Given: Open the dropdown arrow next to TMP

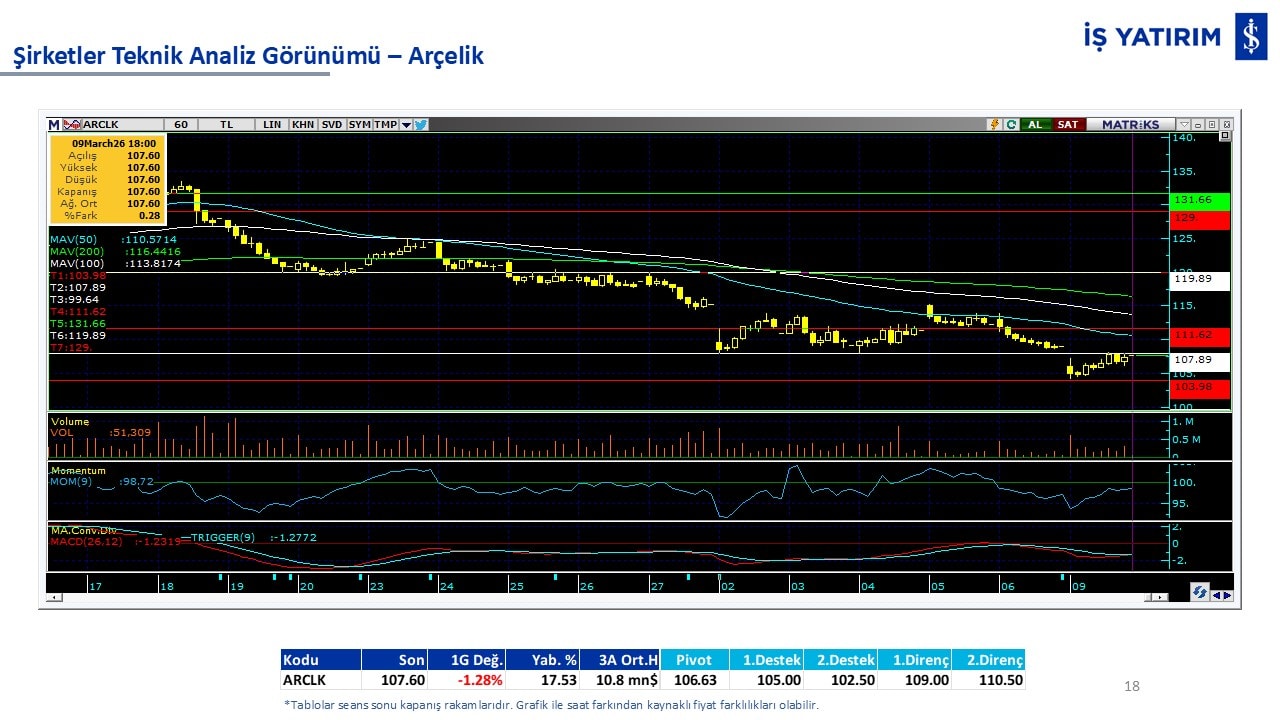Looking at the screenshot, I should point(406,125).
